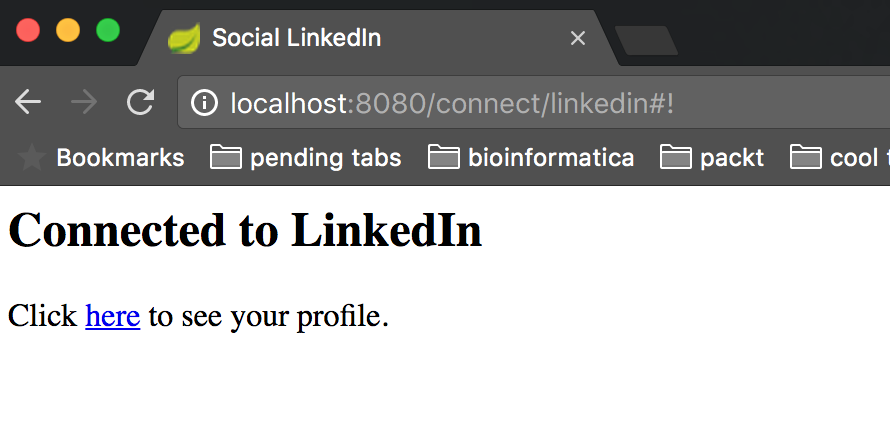Click the green maximize window button
Screen dimensions: 890x436
pos(108,30)
